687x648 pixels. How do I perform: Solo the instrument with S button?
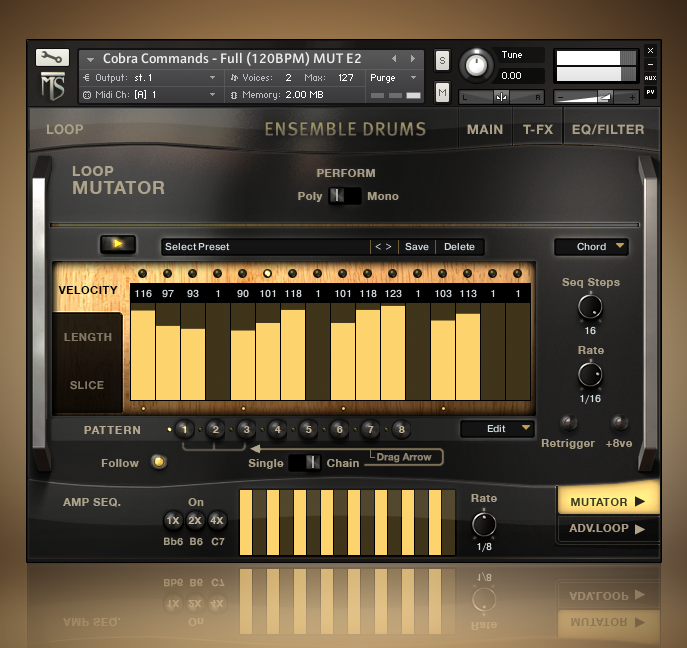[x=442, y=60]
